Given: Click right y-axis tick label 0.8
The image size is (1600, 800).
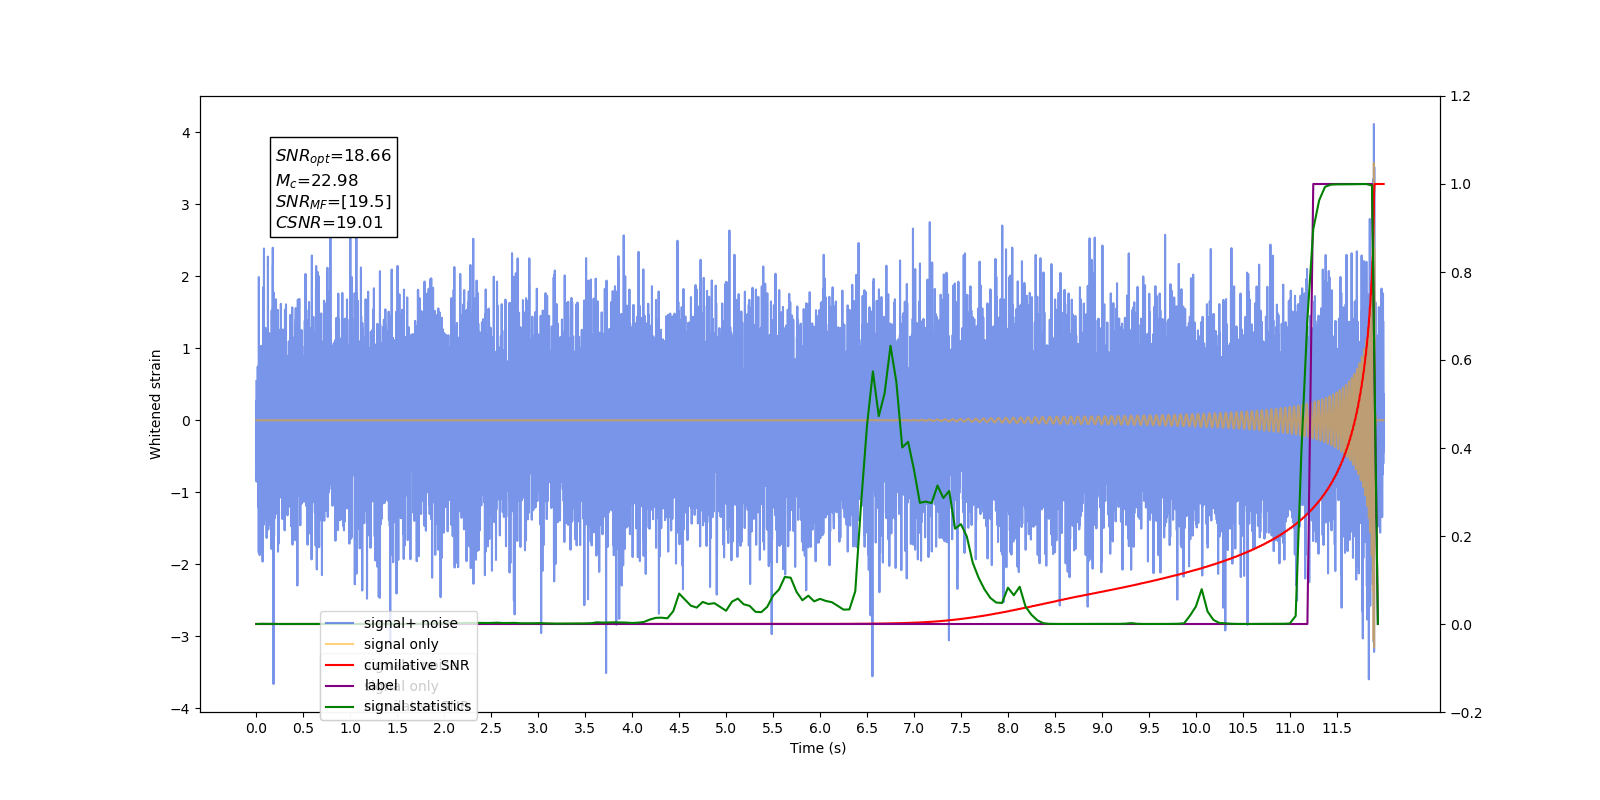Looking at the screenshot, I should tap(1461, 273).
